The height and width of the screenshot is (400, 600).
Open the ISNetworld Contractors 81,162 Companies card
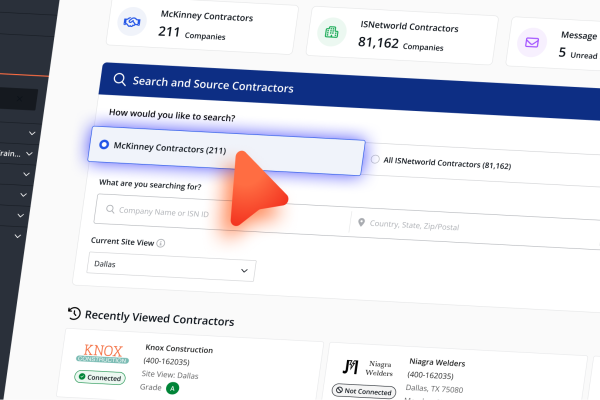pyautogui.click(x=402, y=36)
